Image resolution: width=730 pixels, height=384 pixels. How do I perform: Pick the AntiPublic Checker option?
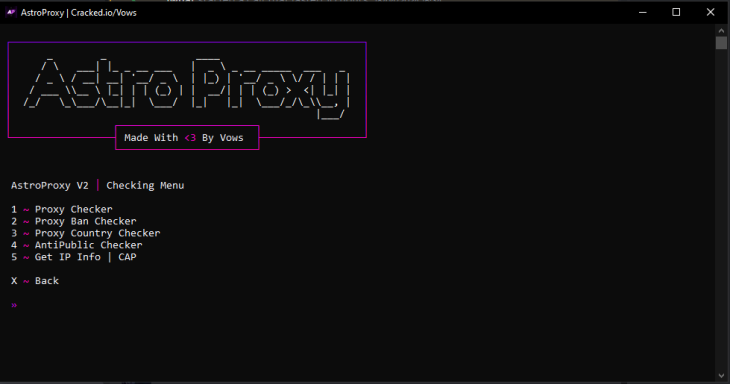point(76,245)
